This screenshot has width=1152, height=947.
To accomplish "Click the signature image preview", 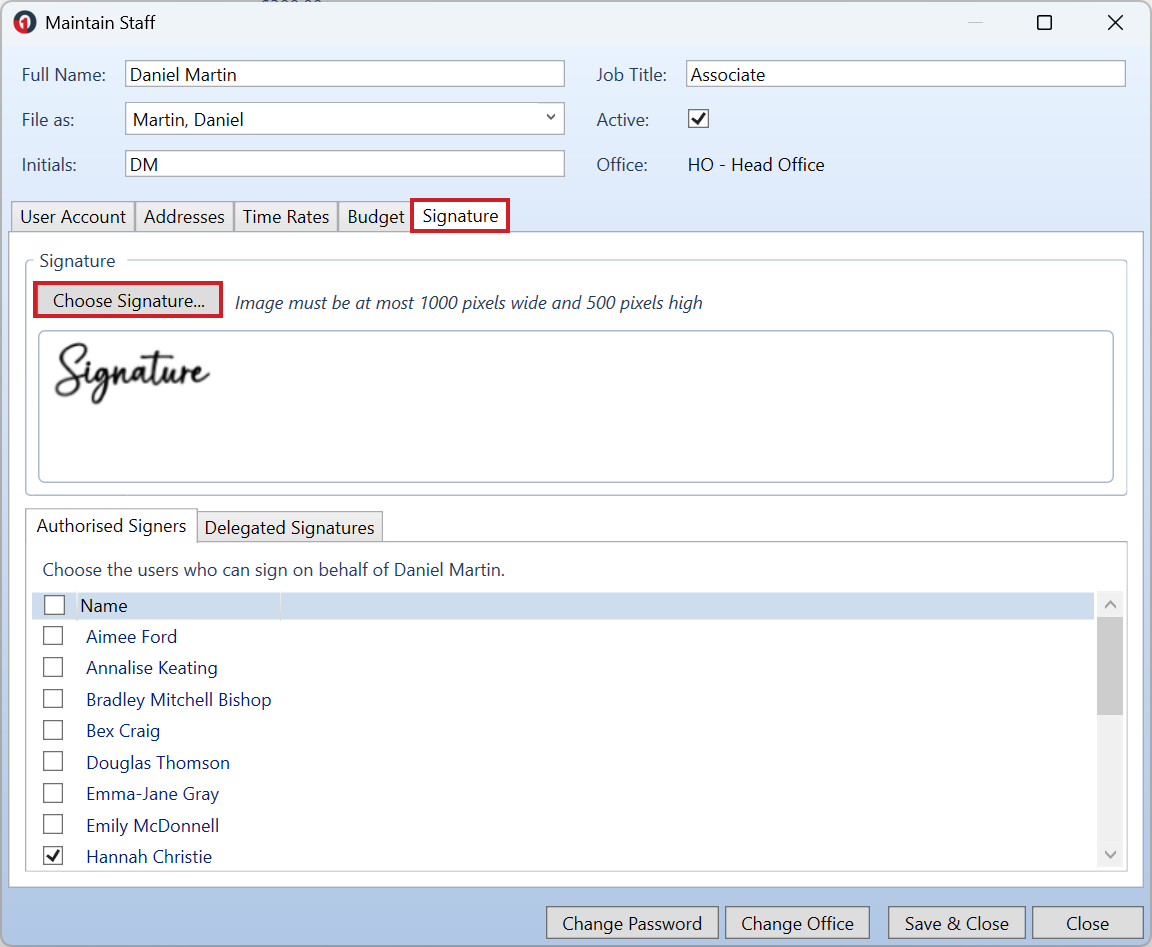I will pos(575,406).
